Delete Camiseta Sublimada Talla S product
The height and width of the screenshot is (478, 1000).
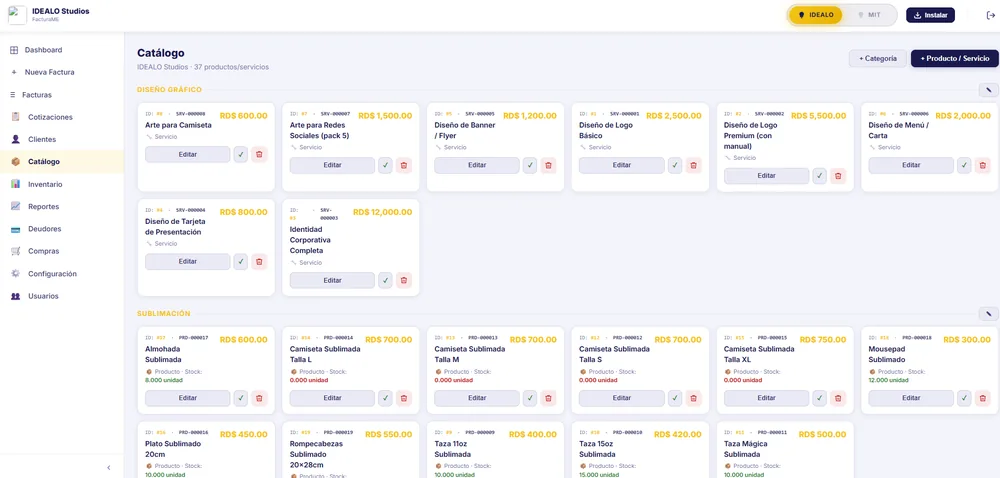(x=693, y=398)
